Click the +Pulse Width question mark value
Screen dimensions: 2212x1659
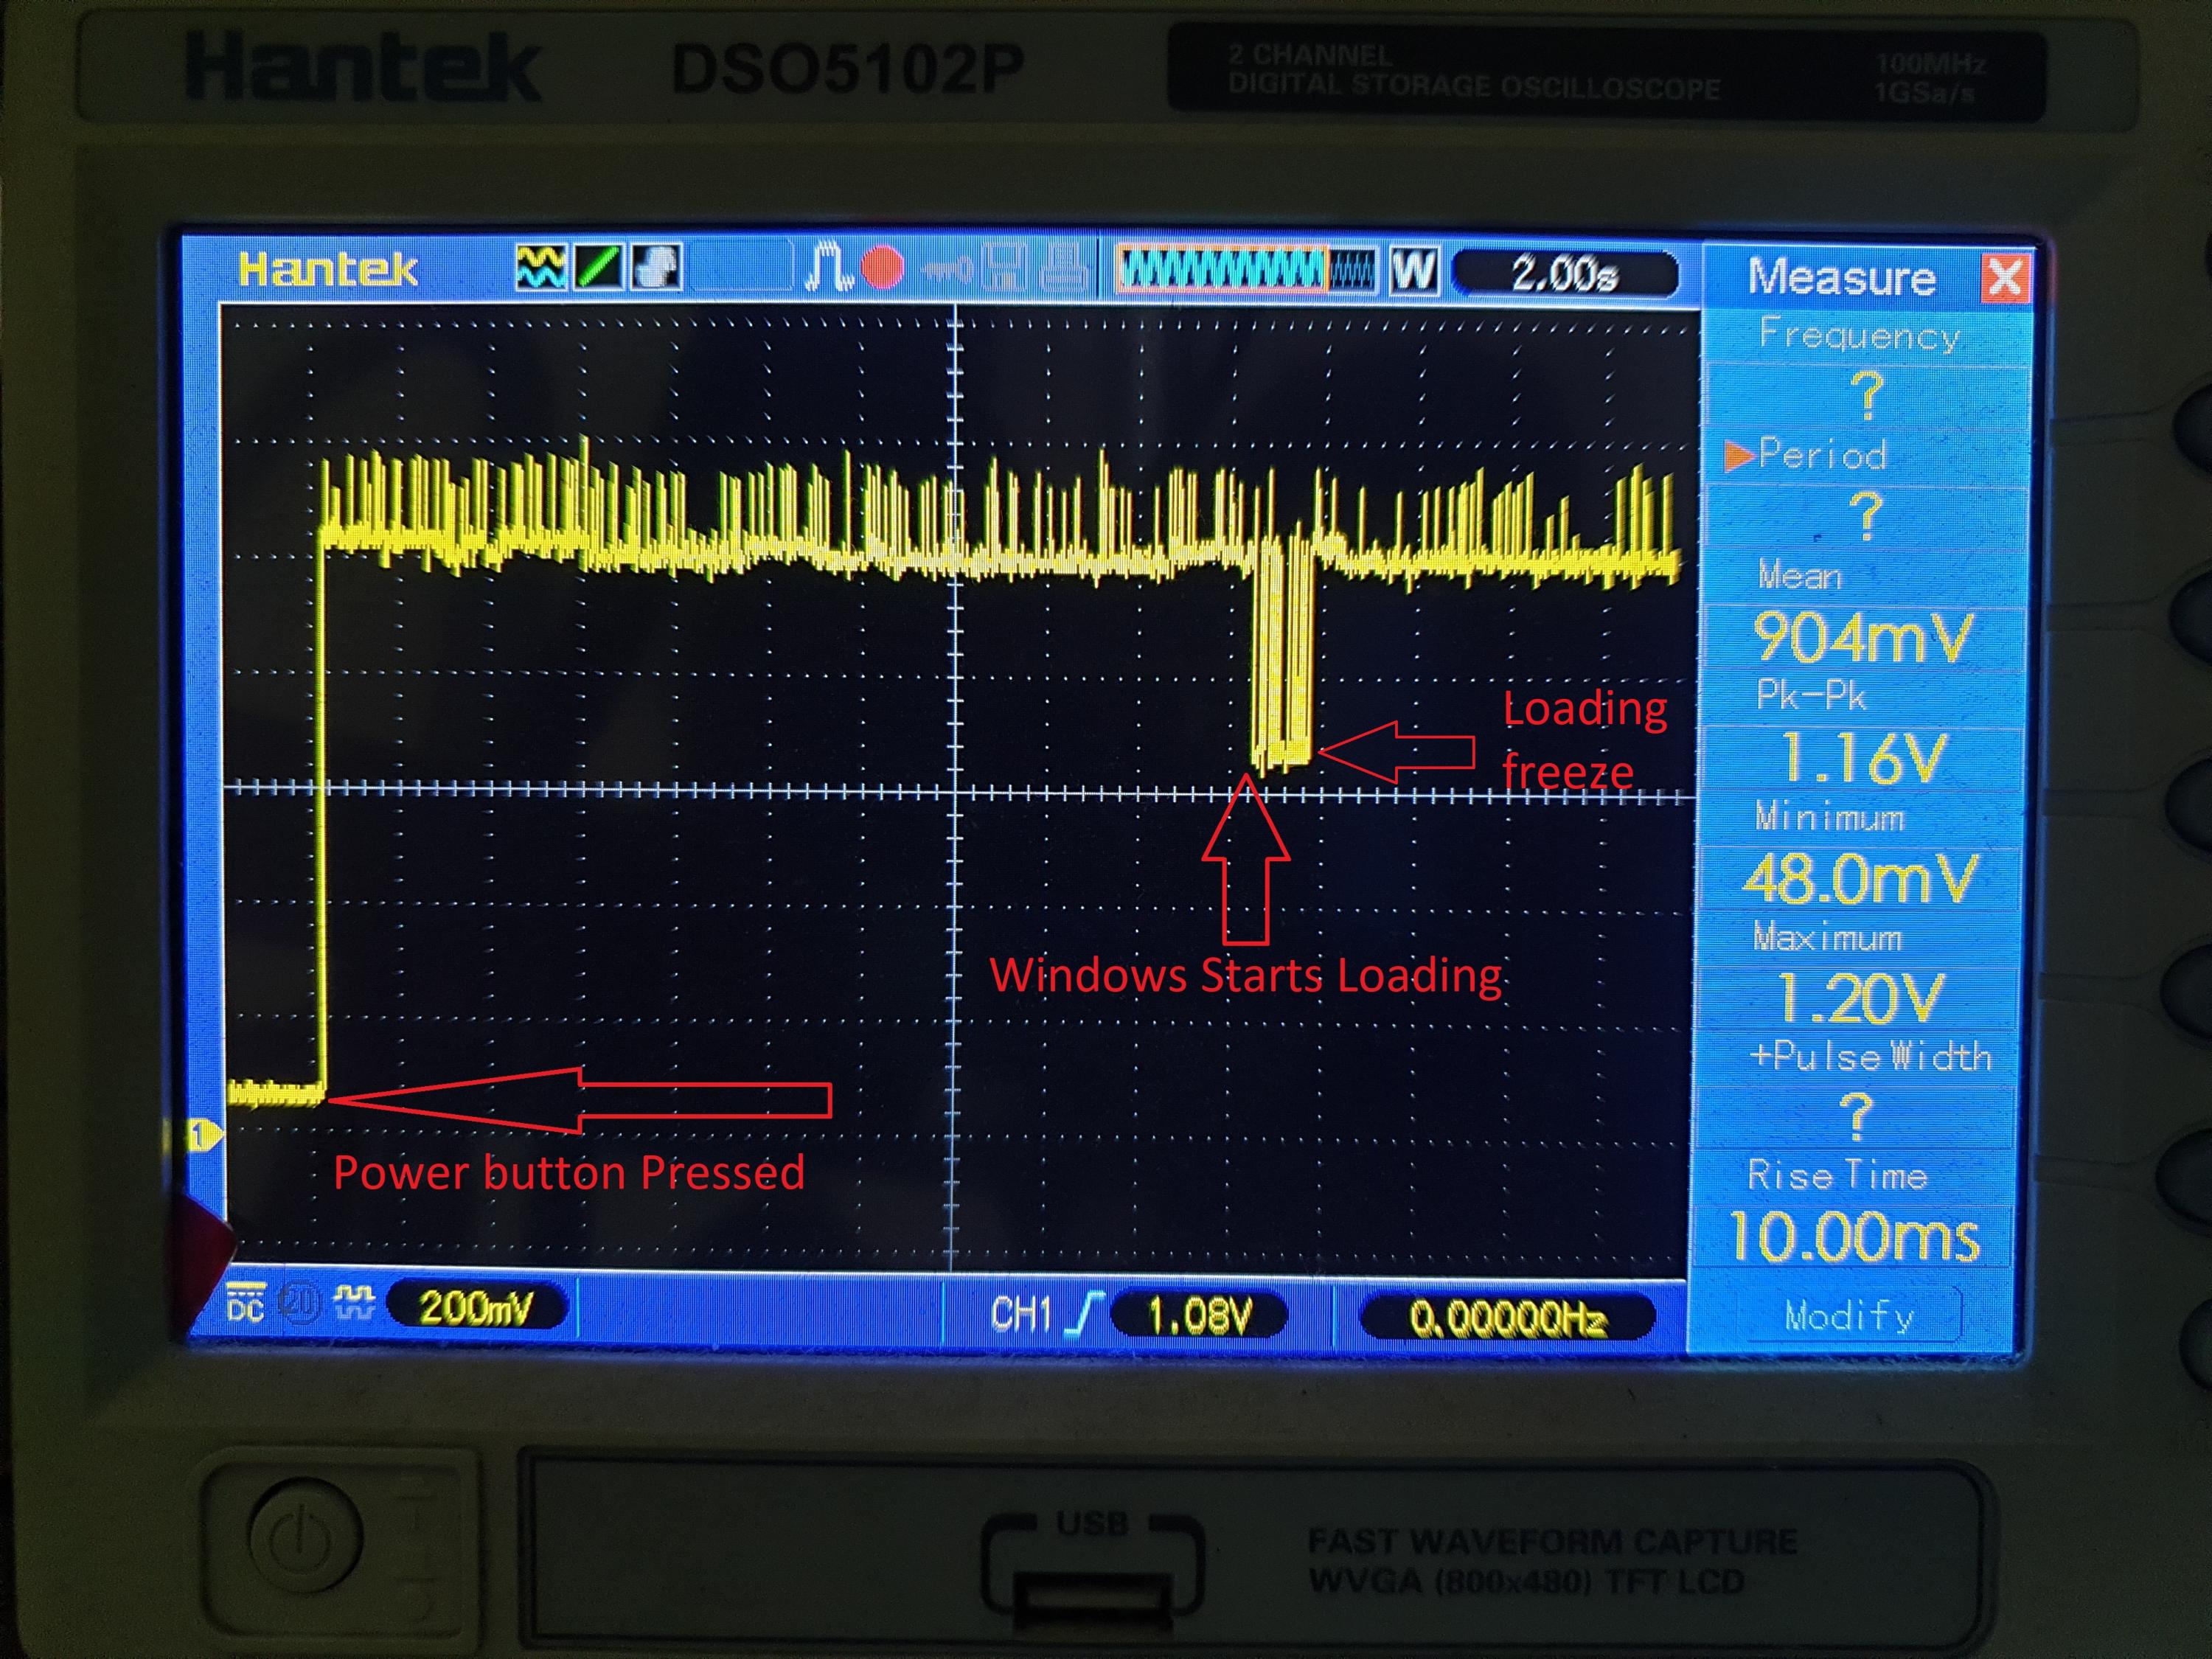[1857, 1116]
